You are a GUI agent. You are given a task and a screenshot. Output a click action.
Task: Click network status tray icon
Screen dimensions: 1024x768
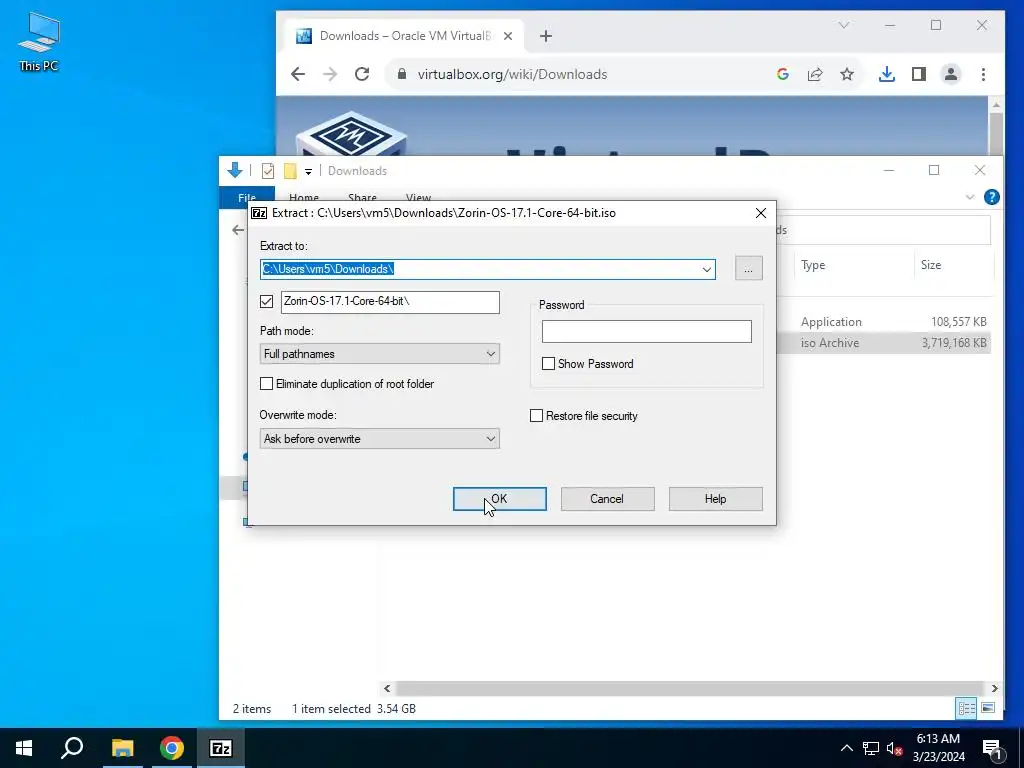pos(871,748)
